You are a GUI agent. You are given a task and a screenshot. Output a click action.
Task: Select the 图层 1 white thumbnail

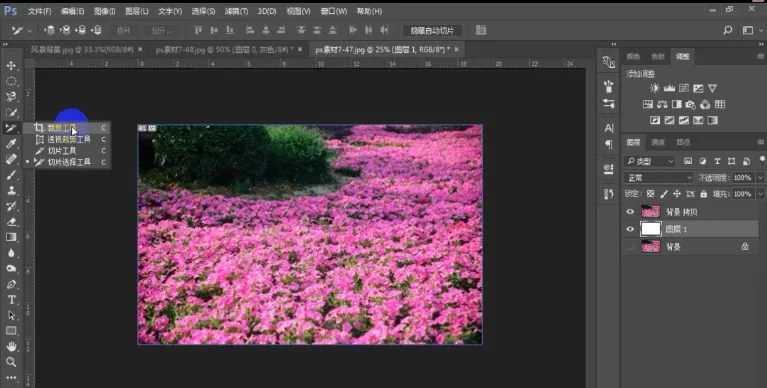[651, 229]
